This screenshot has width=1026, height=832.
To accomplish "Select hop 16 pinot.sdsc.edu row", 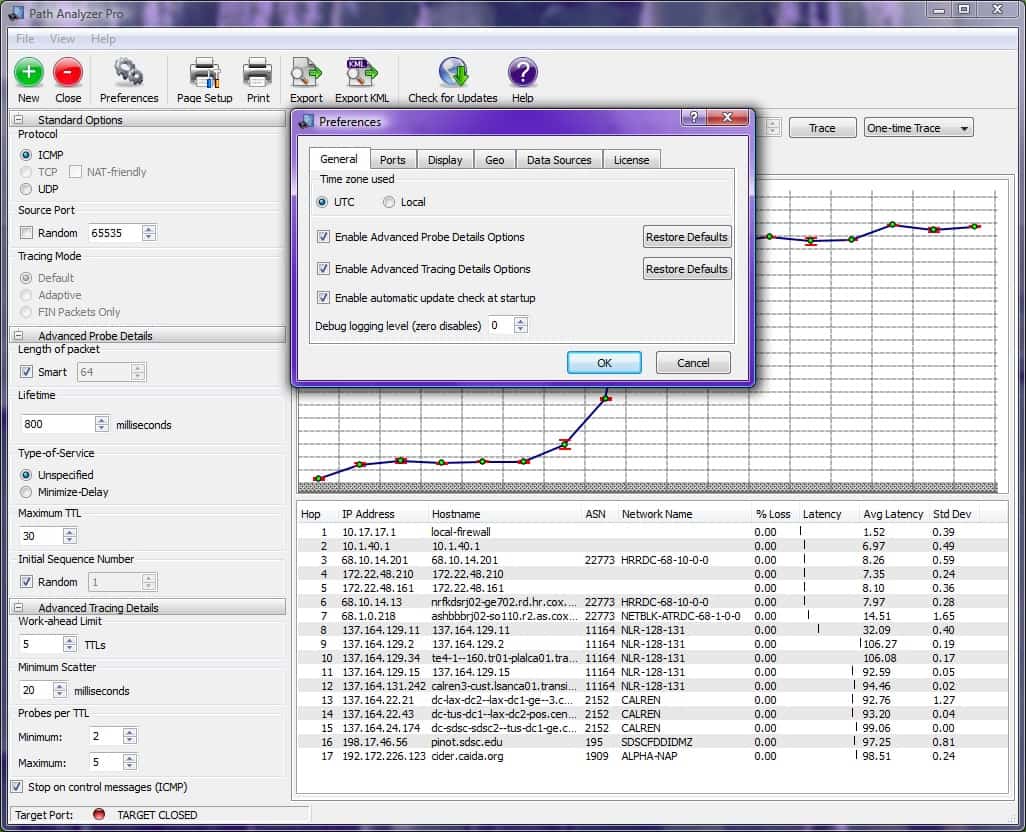I will coord(652,742).
